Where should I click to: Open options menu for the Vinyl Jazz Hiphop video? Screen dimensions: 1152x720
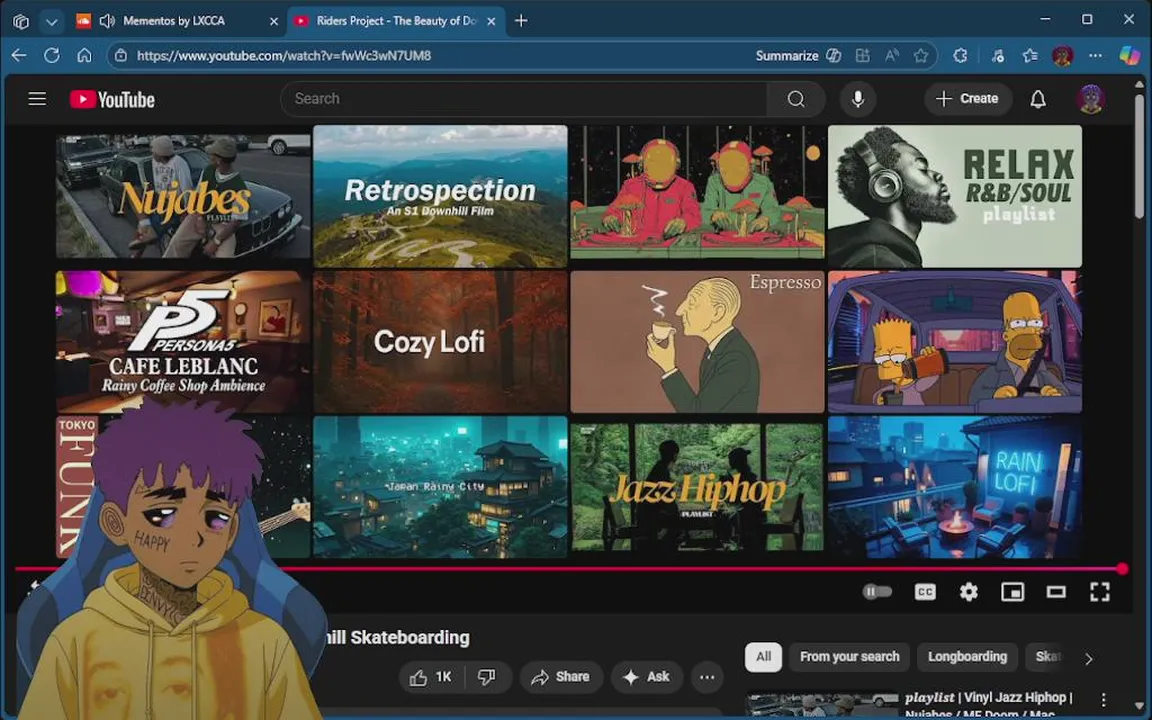pyautogui.click(x=1103, y=699)
